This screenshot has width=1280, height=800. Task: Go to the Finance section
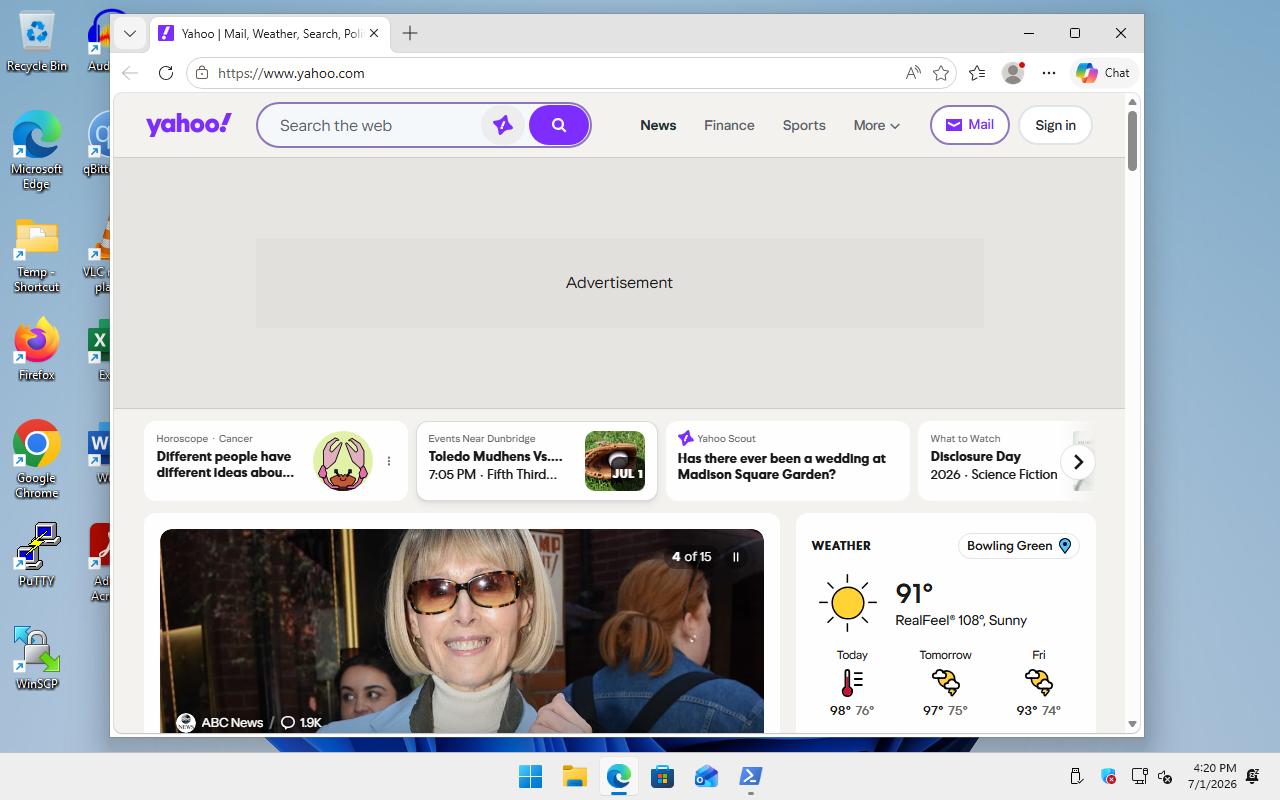(729, 125)
